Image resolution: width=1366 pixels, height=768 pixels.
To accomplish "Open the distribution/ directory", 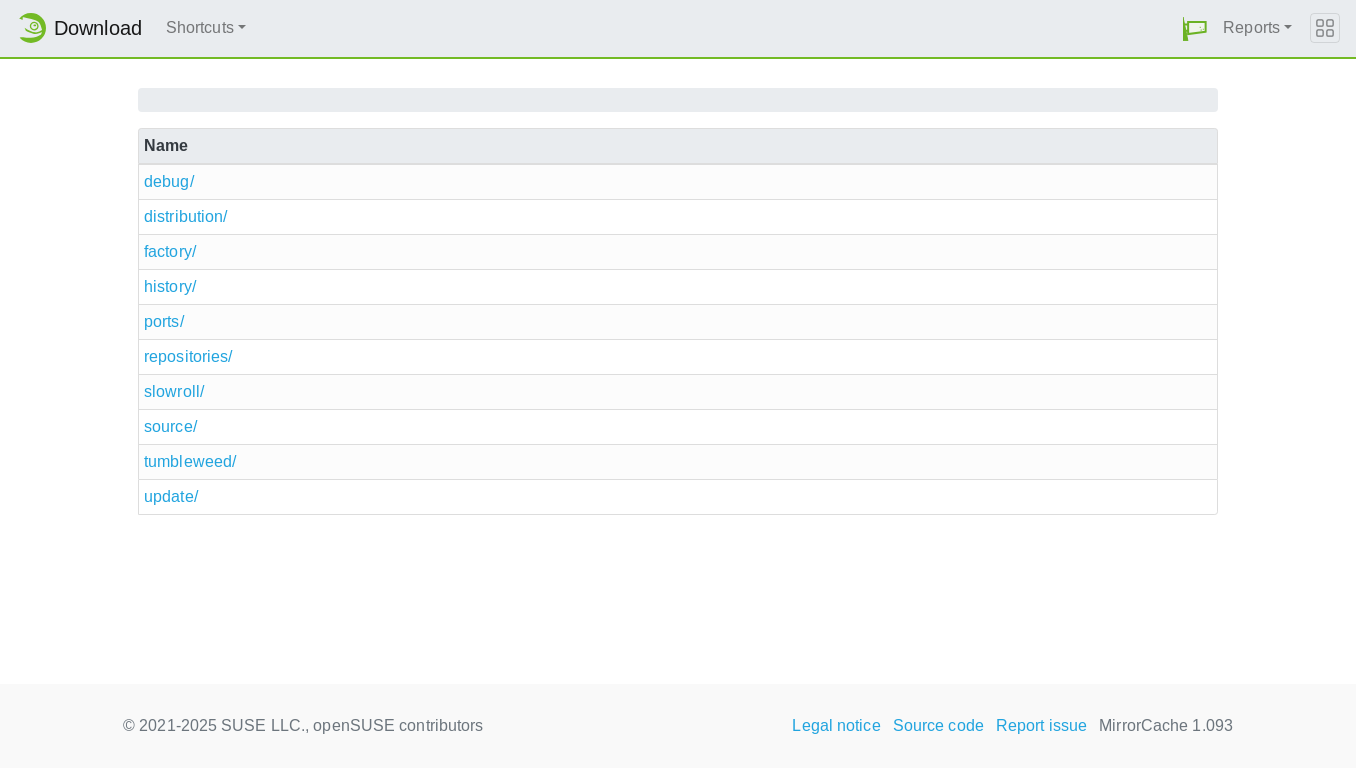I will point(186,217).
